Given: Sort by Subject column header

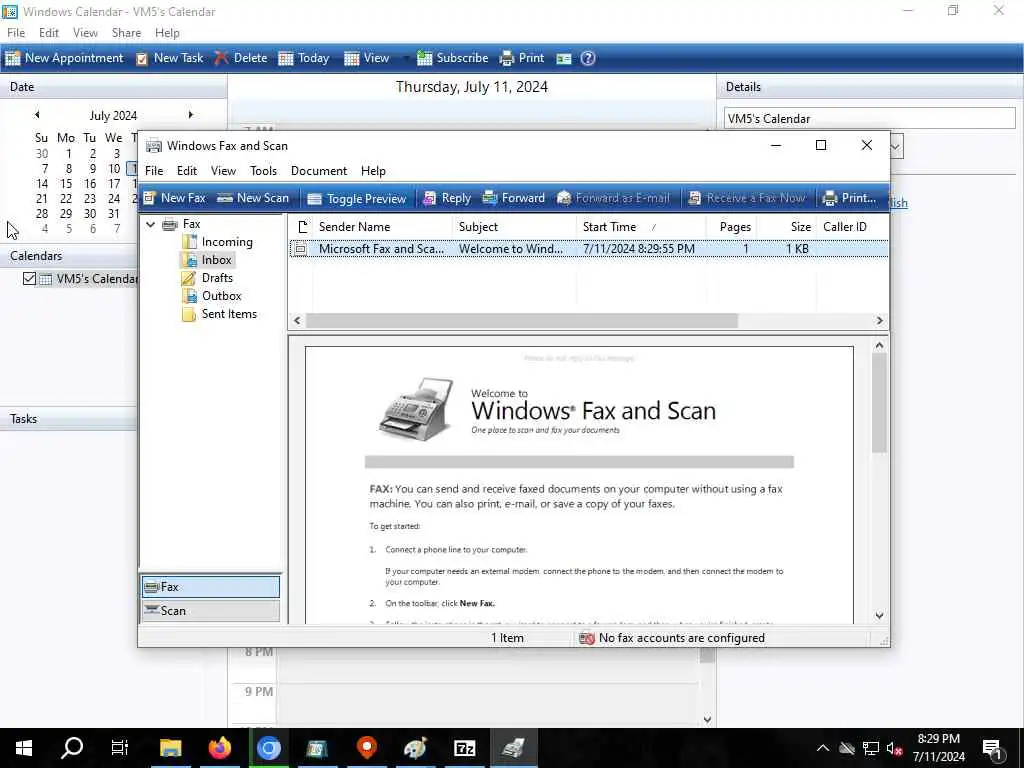Looking at the screenshot, I should pyautogui.click(x=514, y=227).
